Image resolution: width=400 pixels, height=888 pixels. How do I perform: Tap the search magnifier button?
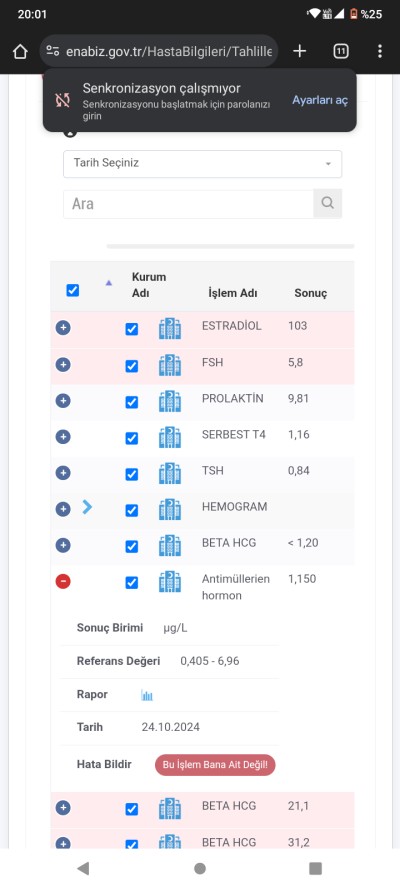pyautogui.click(x=327, y=203)
